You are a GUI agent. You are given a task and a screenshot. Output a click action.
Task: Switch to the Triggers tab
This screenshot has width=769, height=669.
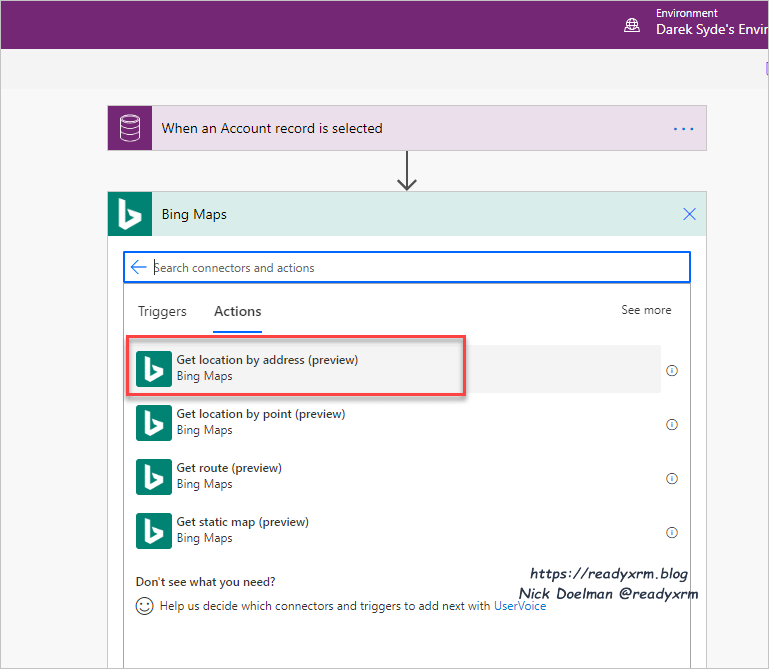click(162, 311)
